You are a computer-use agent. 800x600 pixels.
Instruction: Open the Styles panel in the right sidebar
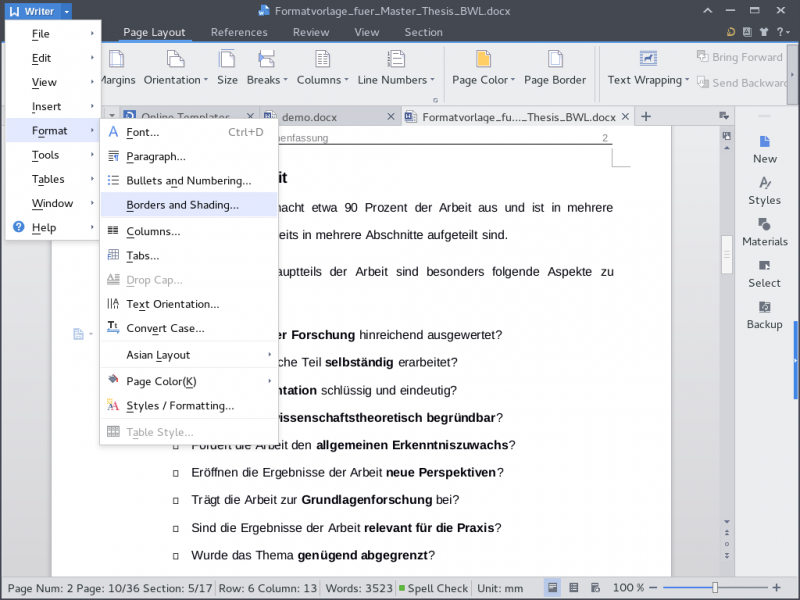click(764, 193)
